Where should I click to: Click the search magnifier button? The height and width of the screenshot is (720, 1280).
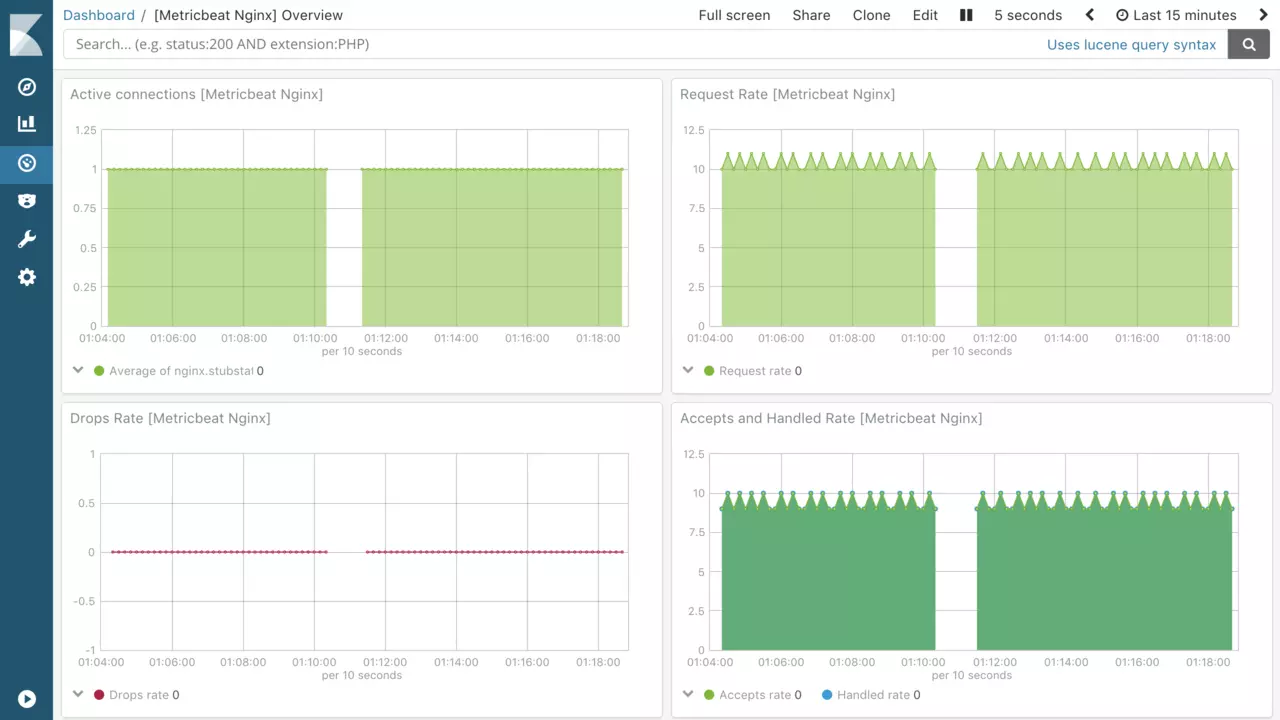(1248, 44)
